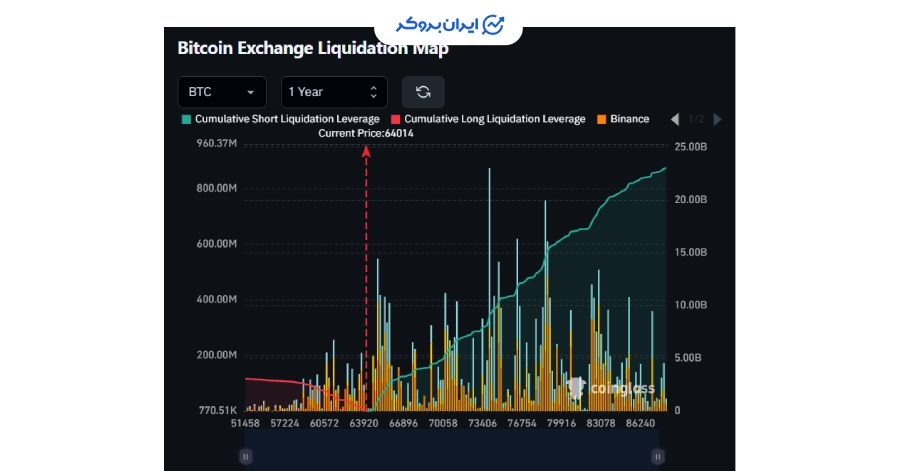Click the Iran Broker logo icon
Screen dimensions: 900x471
(x=493, y=25)
